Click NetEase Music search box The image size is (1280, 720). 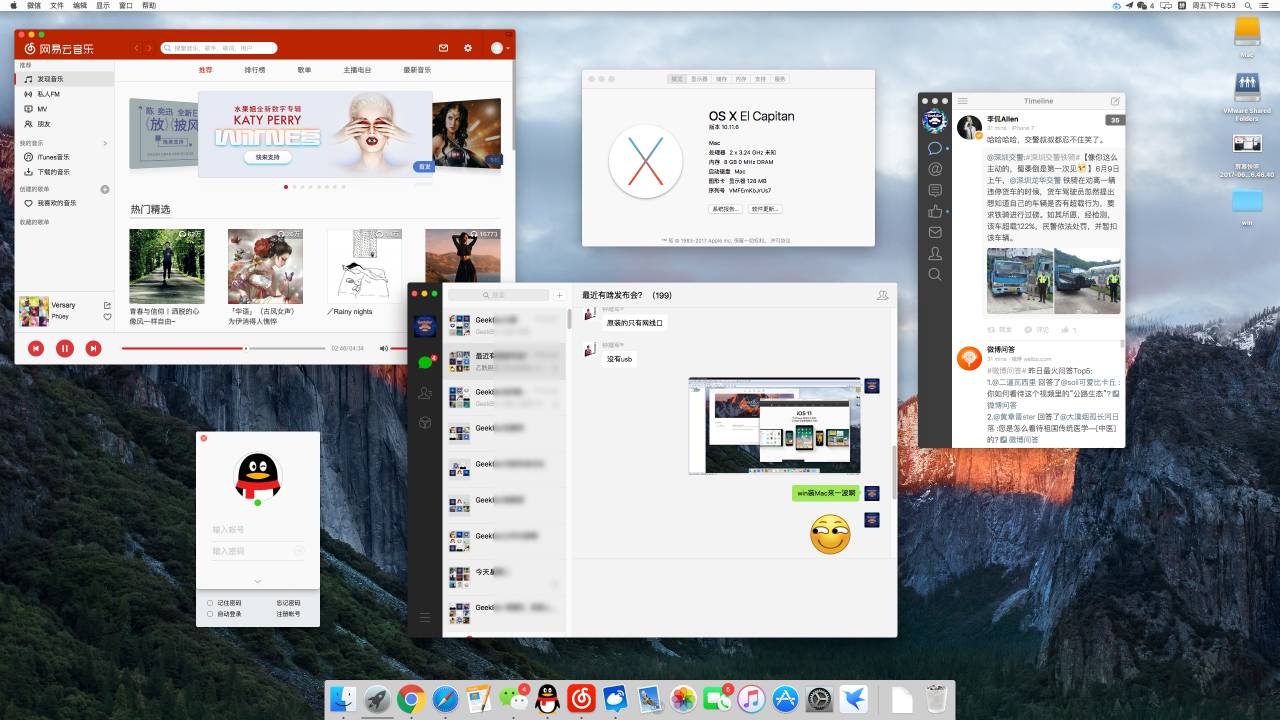click(x=218, y=48)
